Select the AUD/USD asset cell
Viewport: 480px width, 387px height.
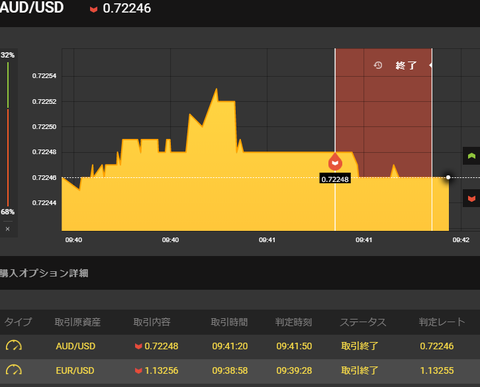(x=75, y=346)
